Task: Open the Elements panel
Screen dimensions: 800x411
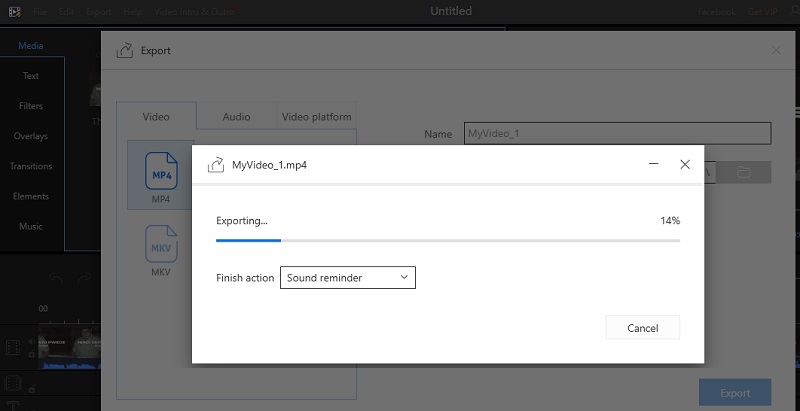Action: click(x=31, y=196)
